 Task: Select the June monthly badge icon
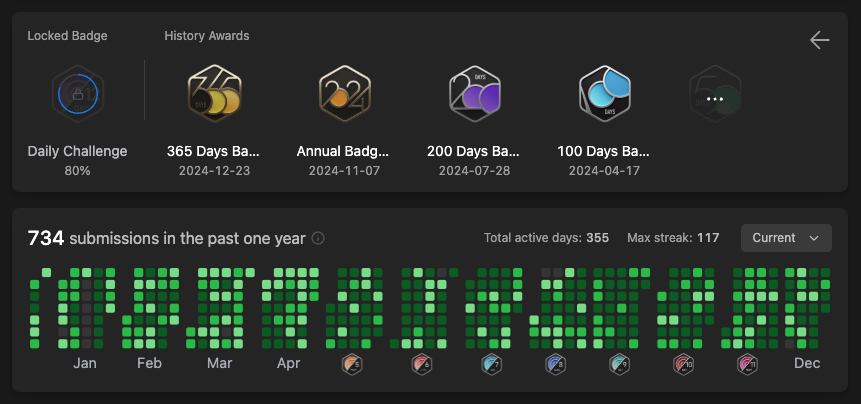pos(422,364)
